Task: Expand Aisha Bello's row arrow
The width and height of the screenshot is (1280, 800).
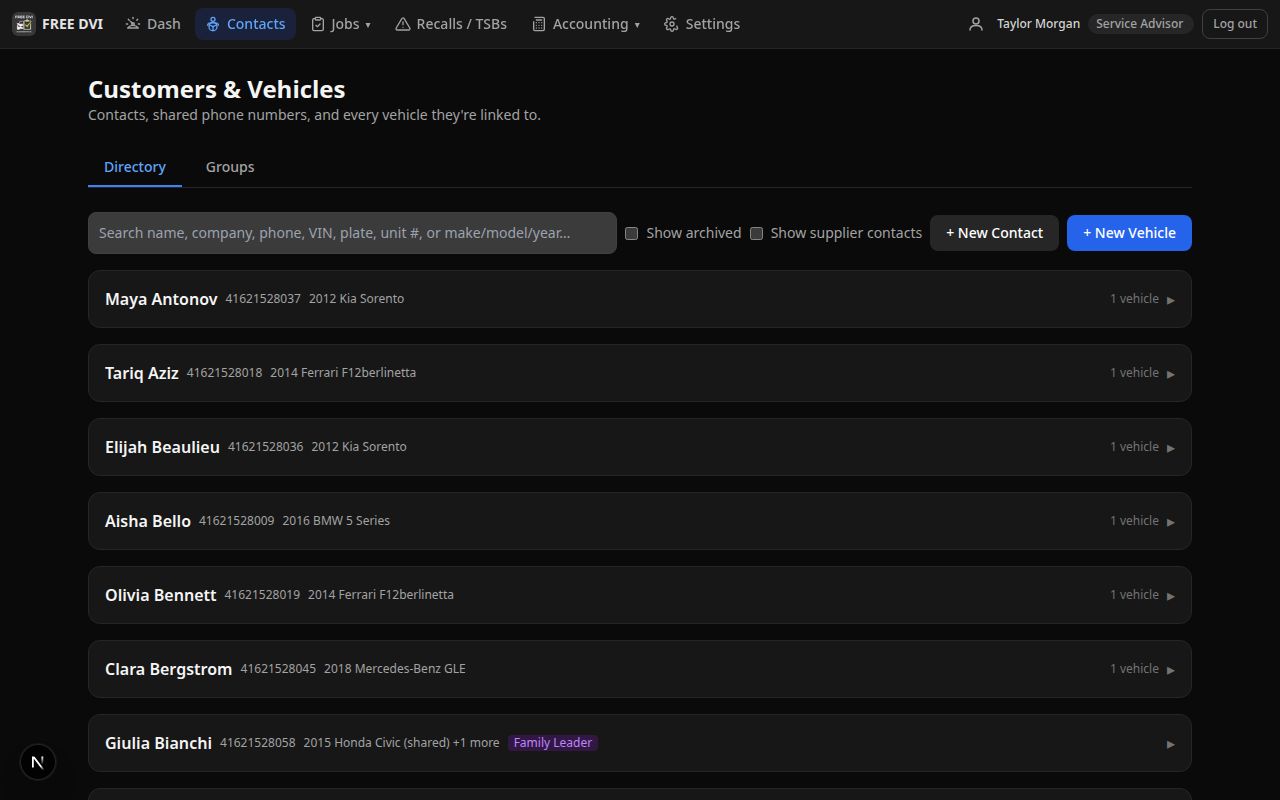Action: [x=1171, y=522]
